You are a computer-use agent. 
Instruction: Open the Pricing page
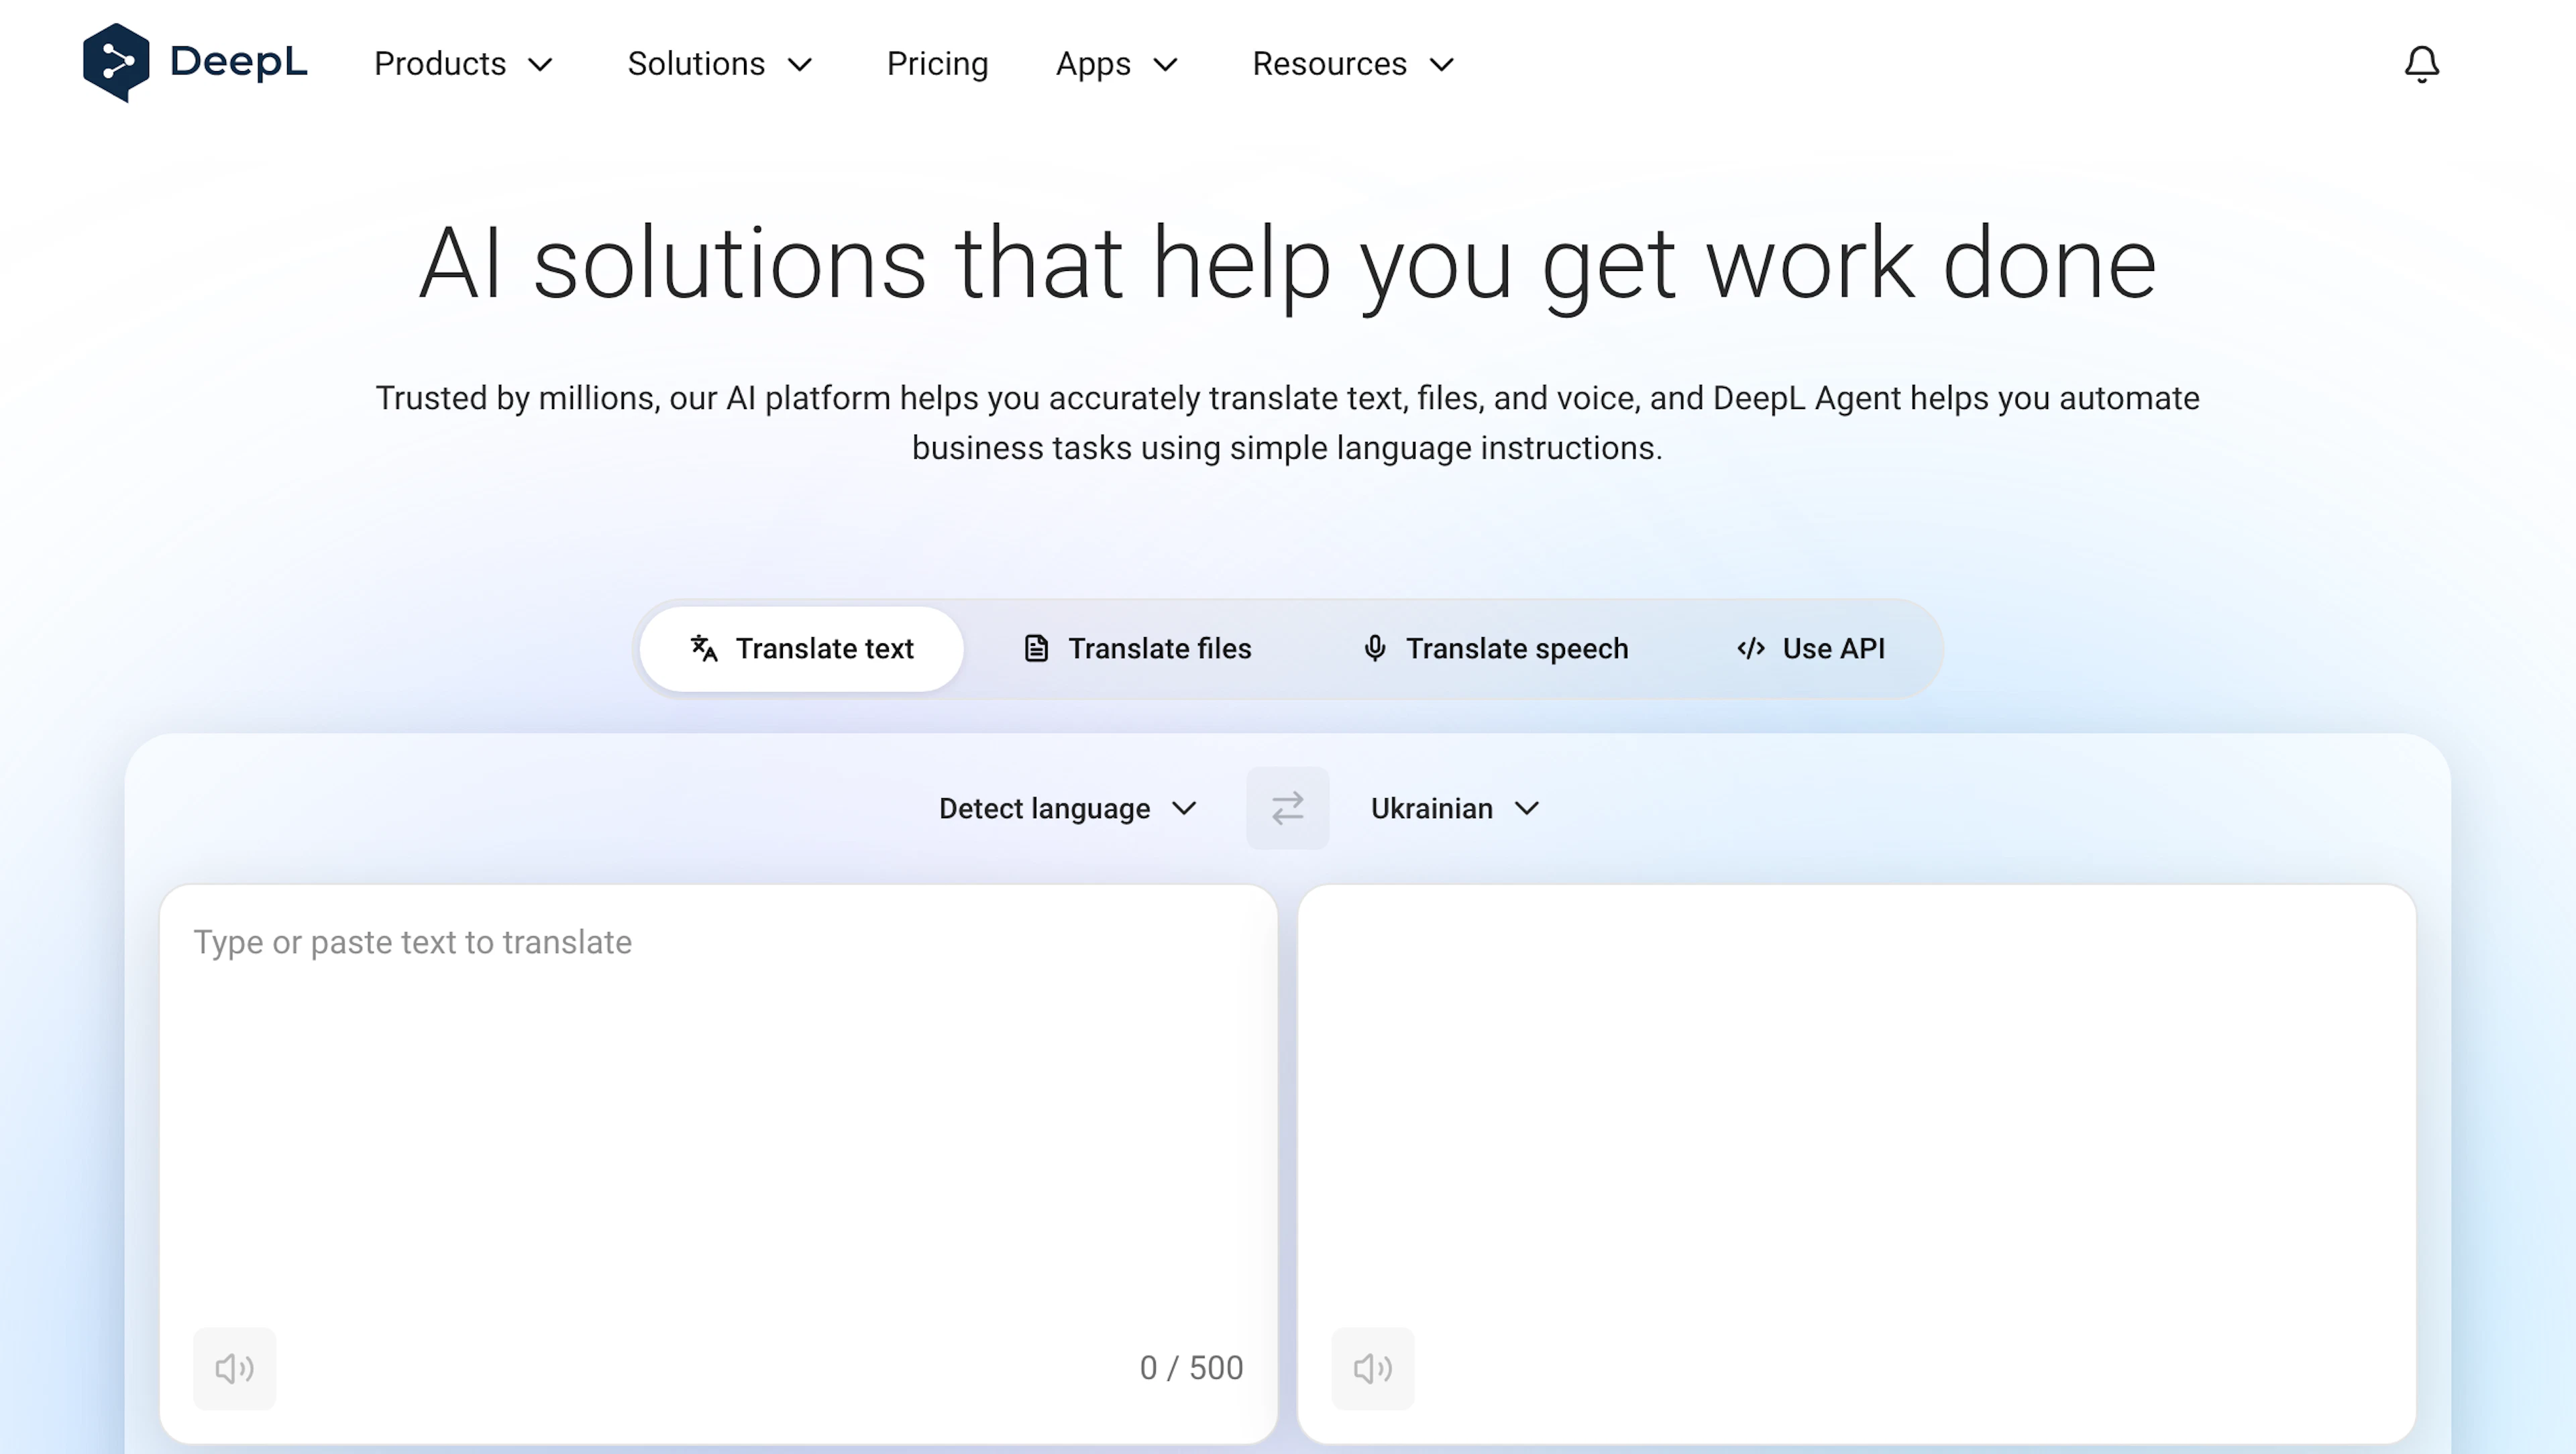(x=937, y=64)
